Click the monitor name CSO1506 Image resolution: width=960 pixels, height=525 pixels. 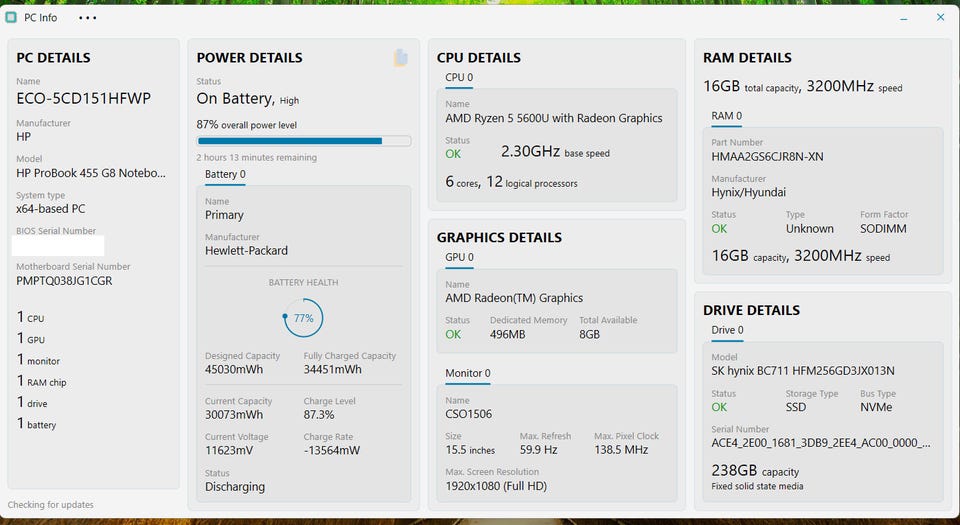(x=468, y=414)
